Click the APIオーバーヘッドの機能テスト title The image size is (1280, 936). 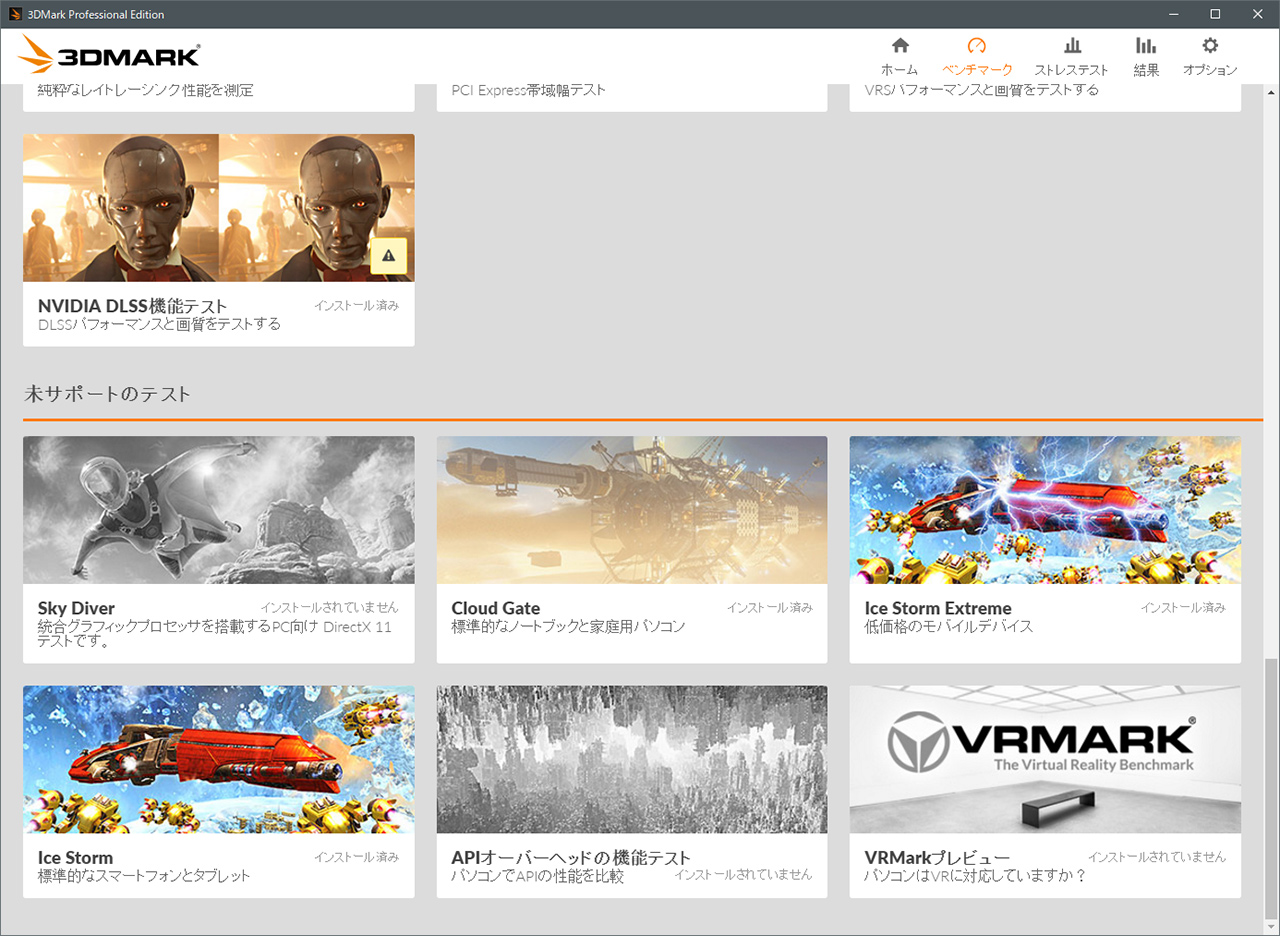(571, 858)
